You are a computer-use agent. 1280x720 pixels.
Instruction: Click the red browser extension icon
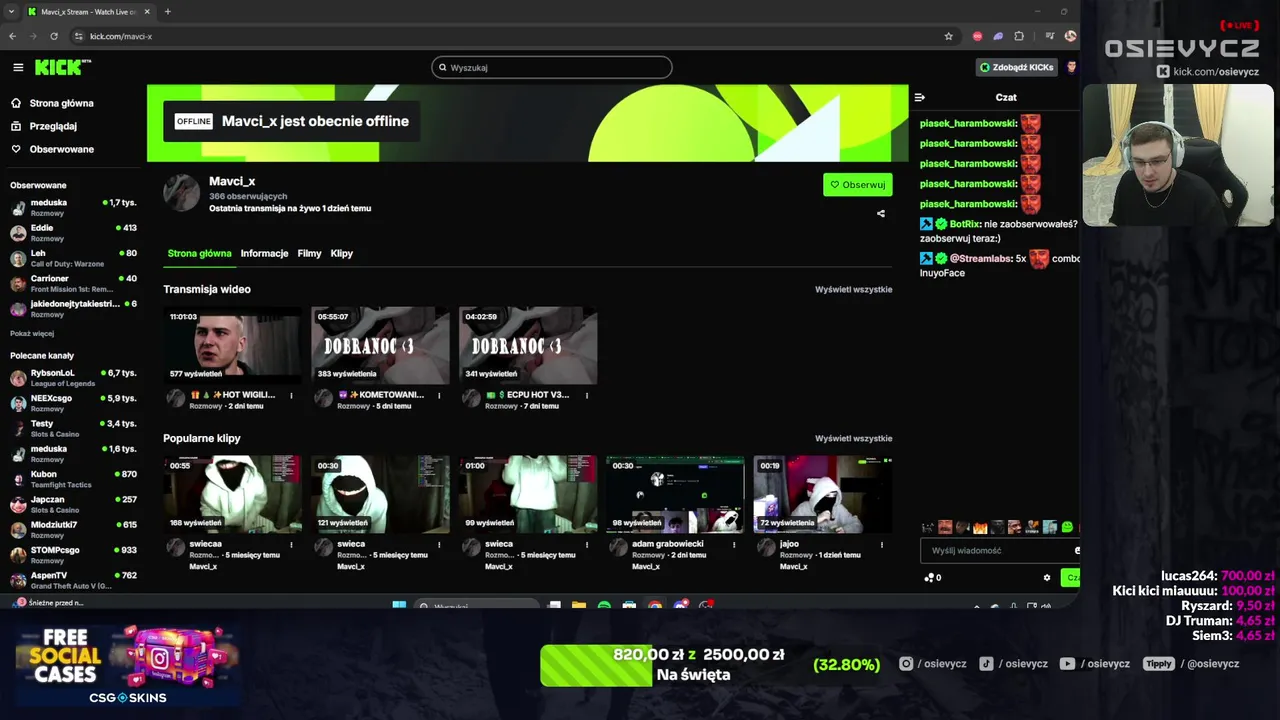pos(977,36)
